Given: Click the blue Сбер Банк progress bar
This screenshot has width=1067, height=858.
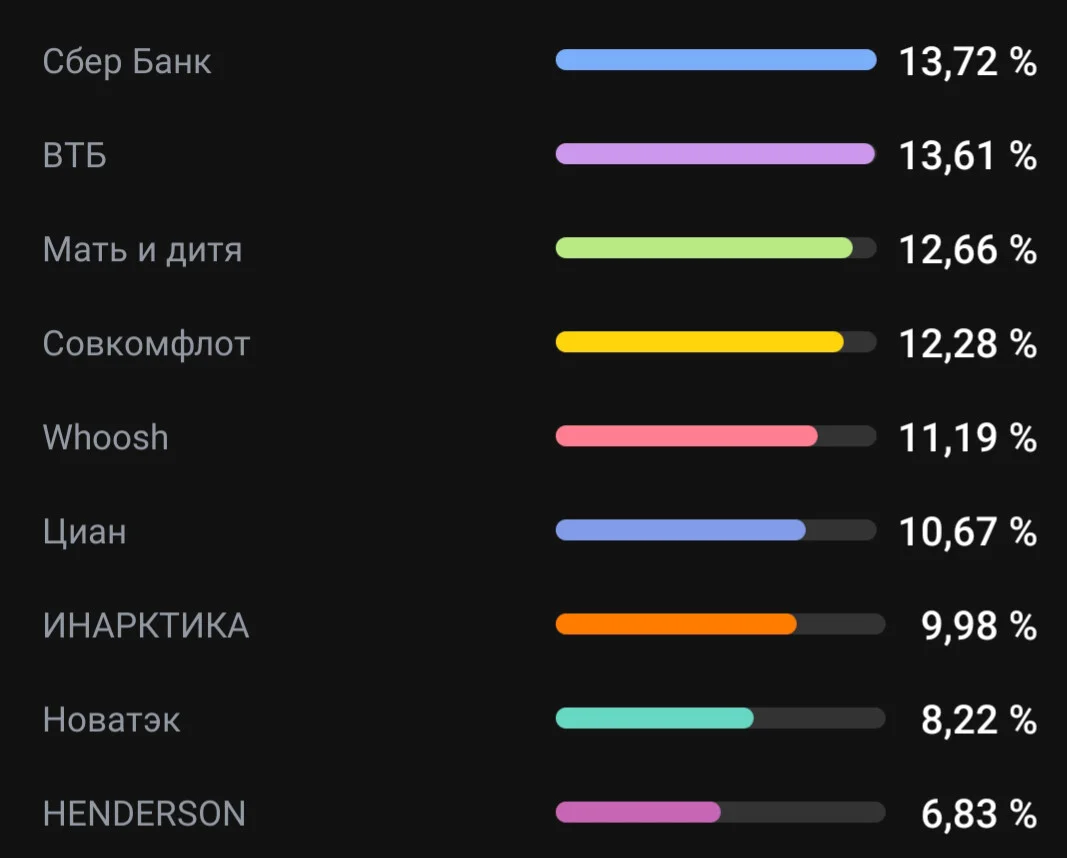Looking at the screenshot, I should (716, 60).
